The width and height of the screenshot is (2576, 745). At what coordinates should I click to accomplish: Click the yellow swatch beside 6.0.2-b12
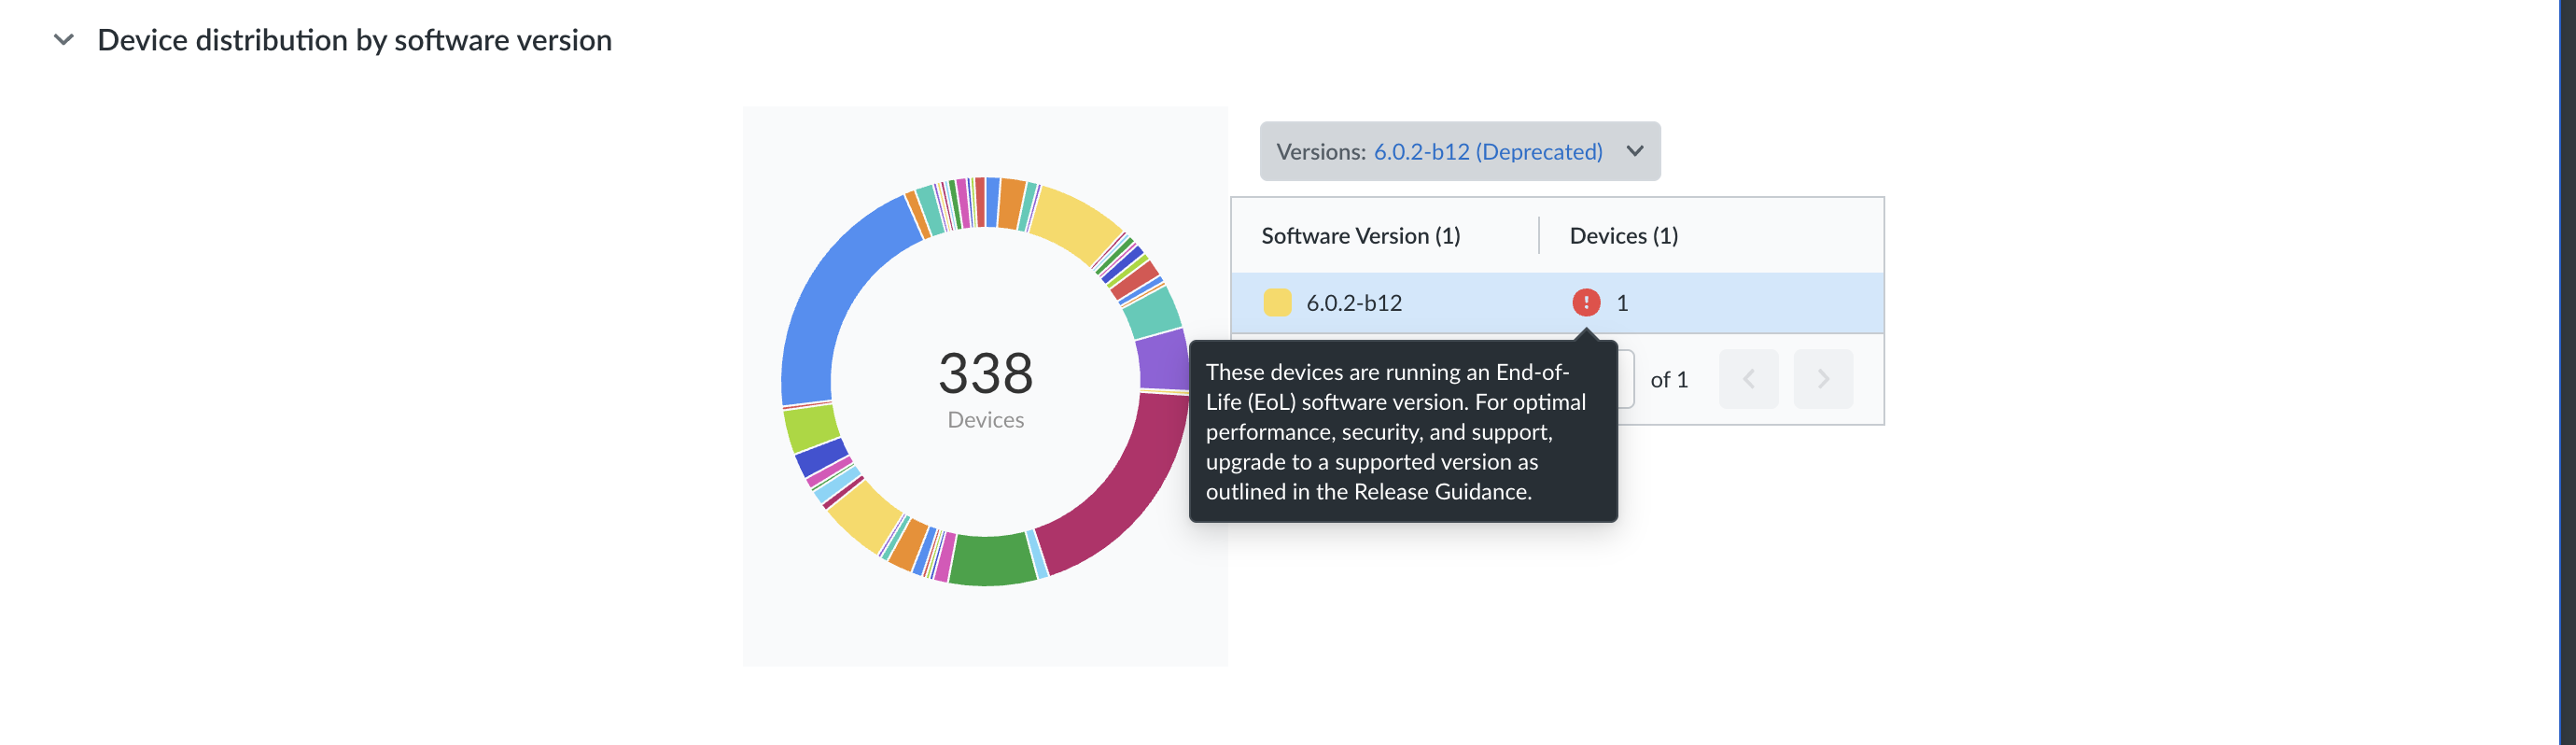click(1277, 302)
